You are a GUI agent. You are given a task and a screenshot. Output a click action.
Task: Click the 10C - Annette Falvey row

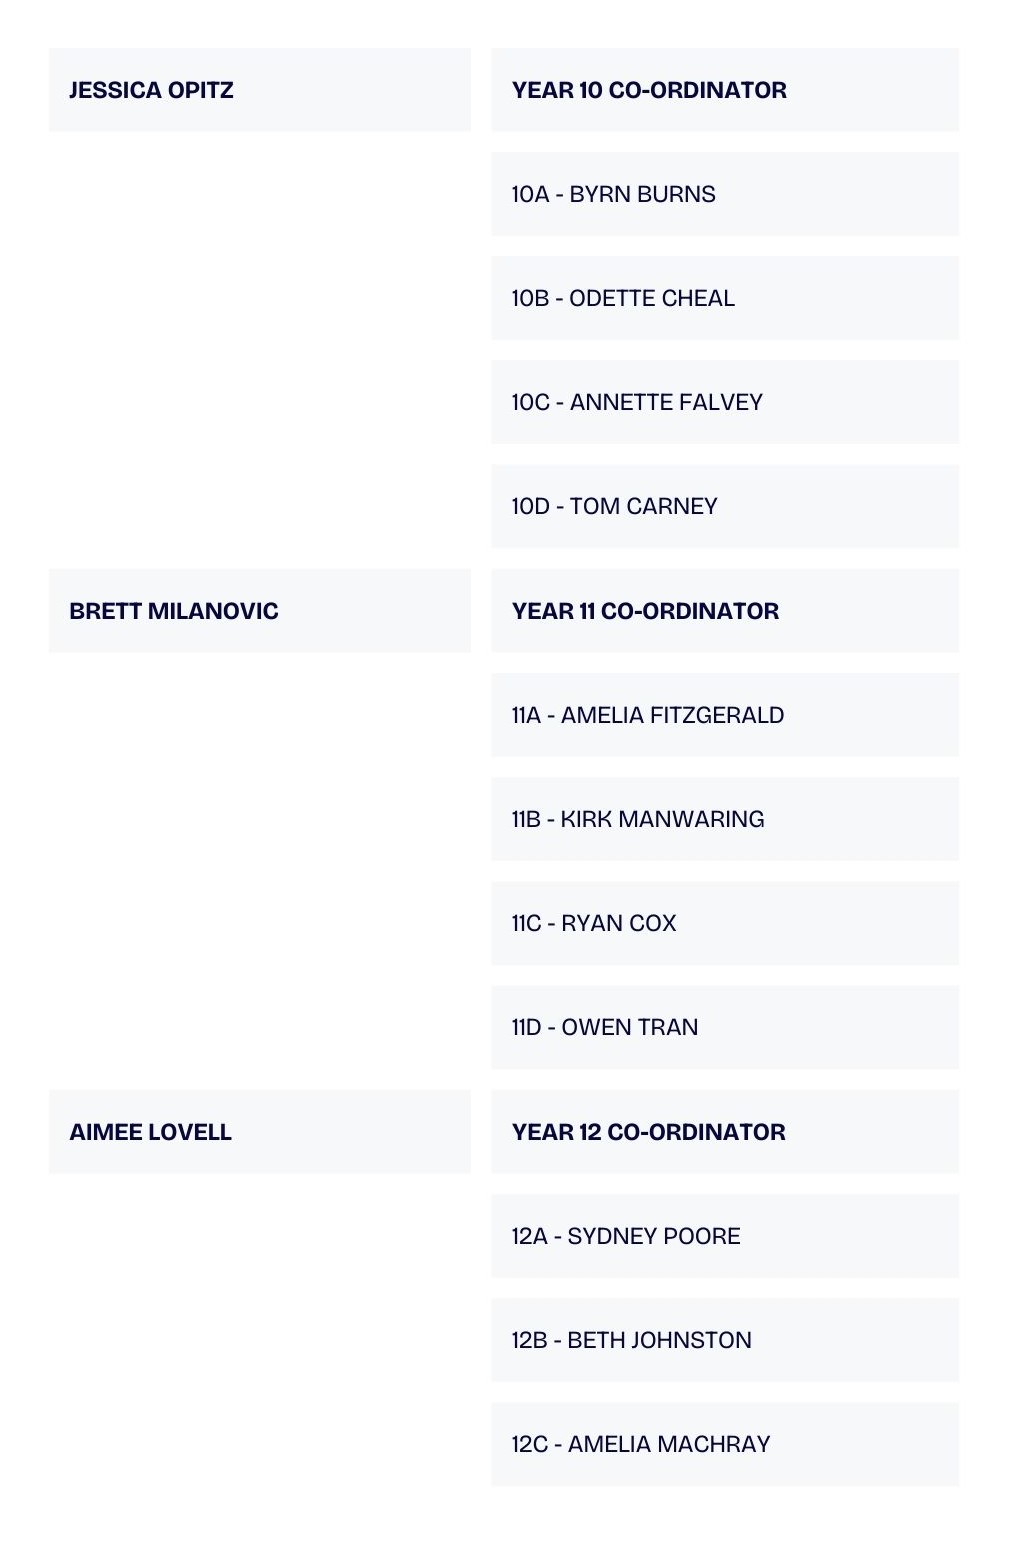[724, 402]
